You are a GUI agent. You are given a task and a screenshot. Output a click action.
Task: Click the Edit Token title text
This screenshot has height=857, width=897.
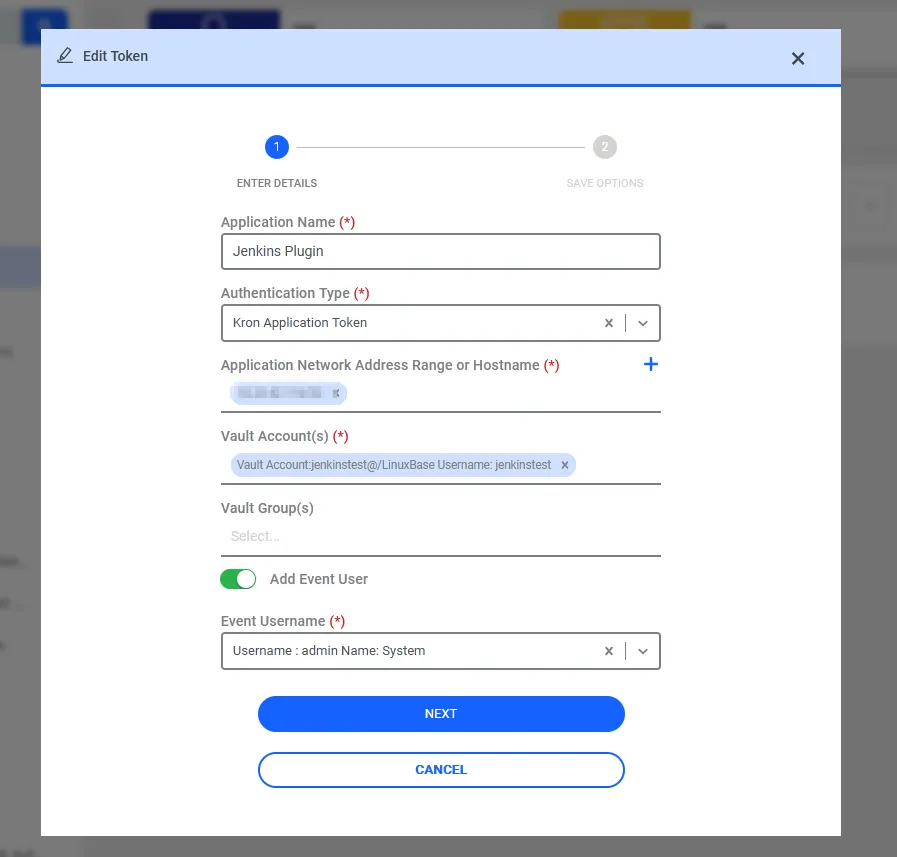116,56
